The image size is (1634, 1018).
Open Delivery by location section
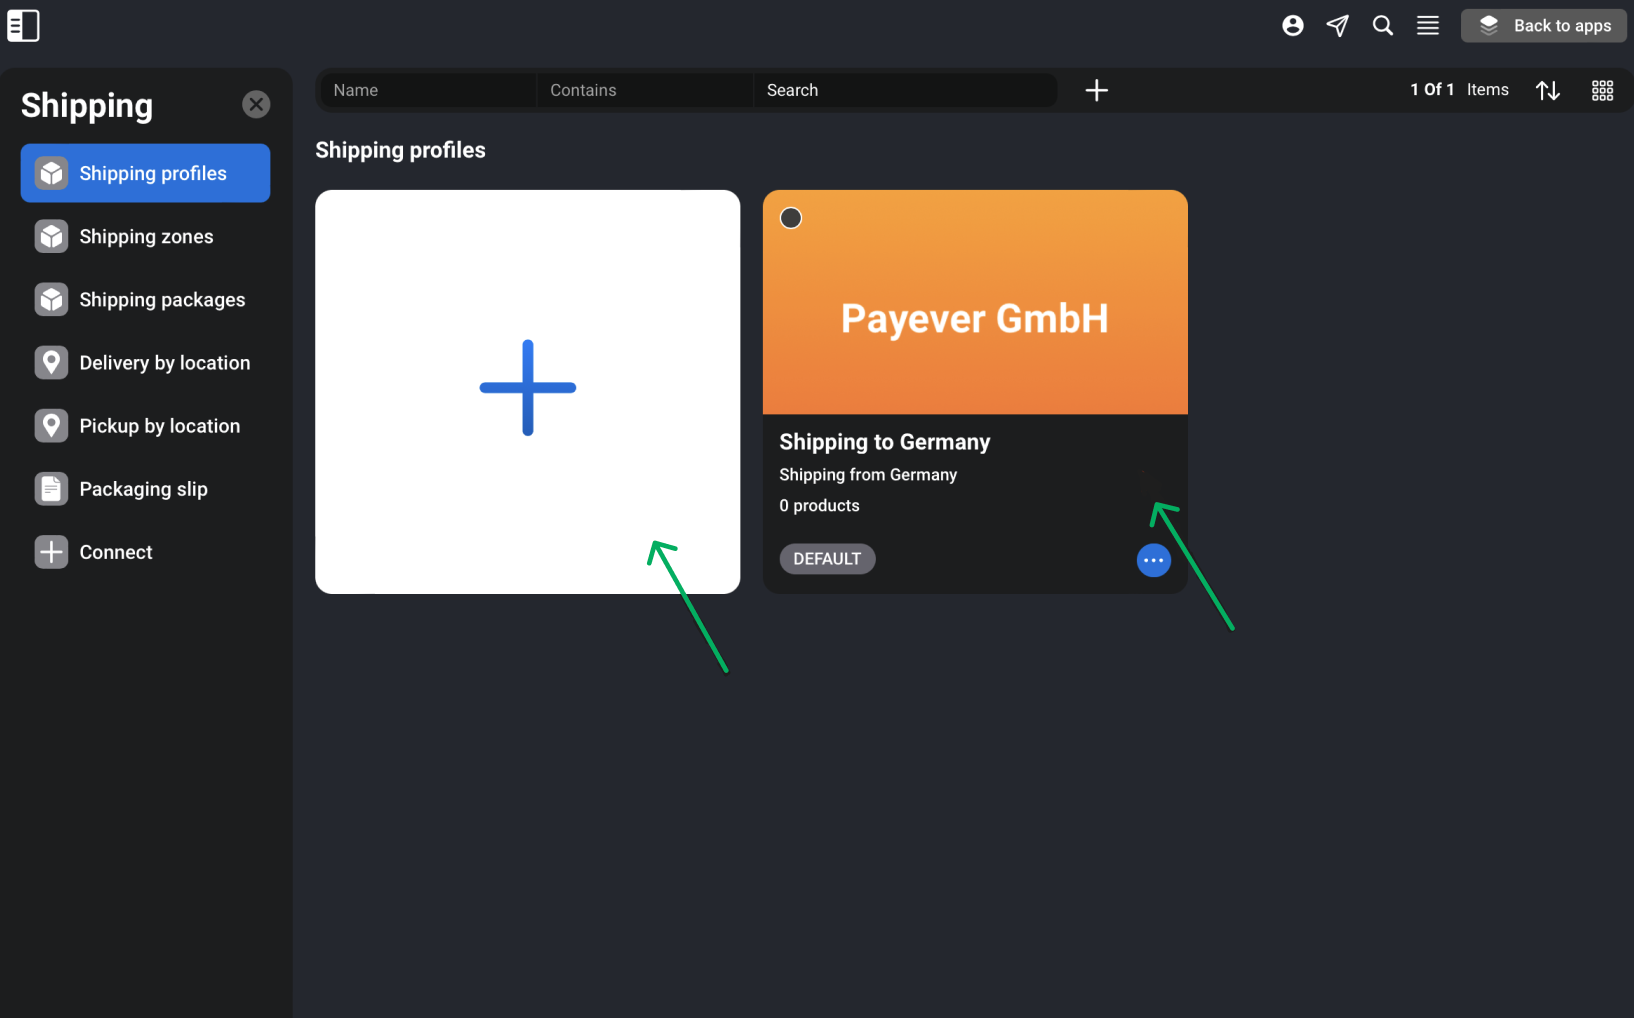pyautogui.click(x=145, y=362)
